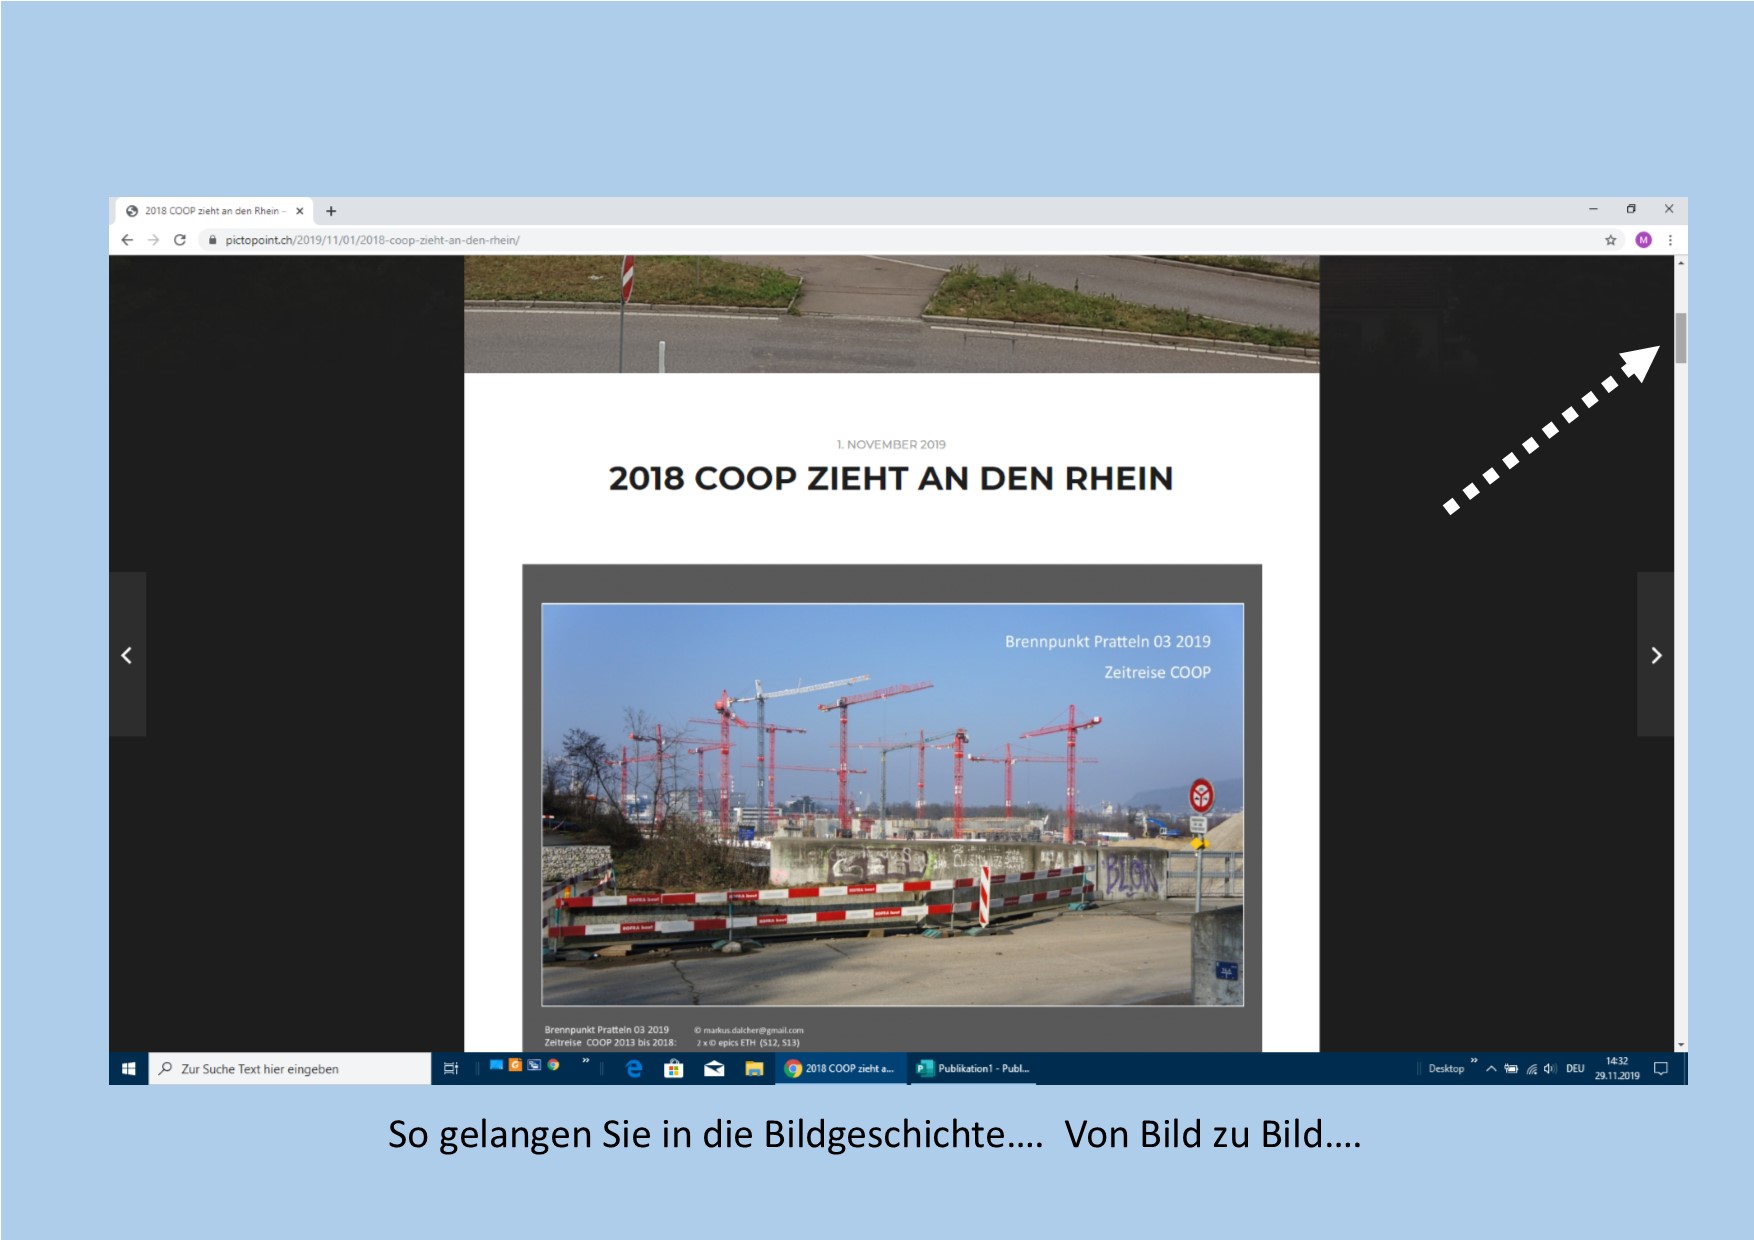Open the Chrome three-dot menu

[x=1669, y=240]
